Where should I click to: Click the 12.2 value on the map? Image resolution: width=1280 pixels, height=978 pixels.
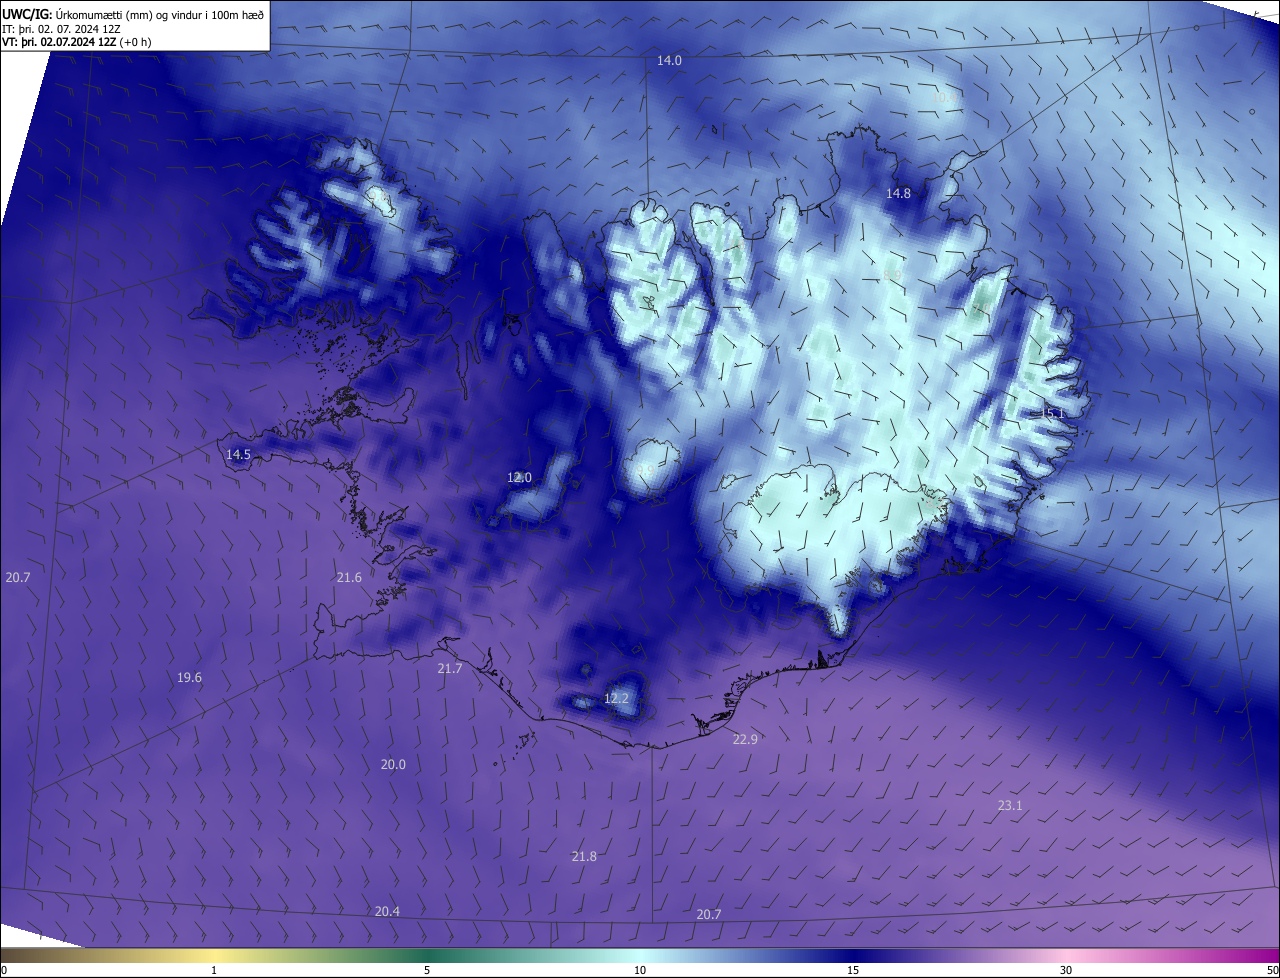pos(616,698)
